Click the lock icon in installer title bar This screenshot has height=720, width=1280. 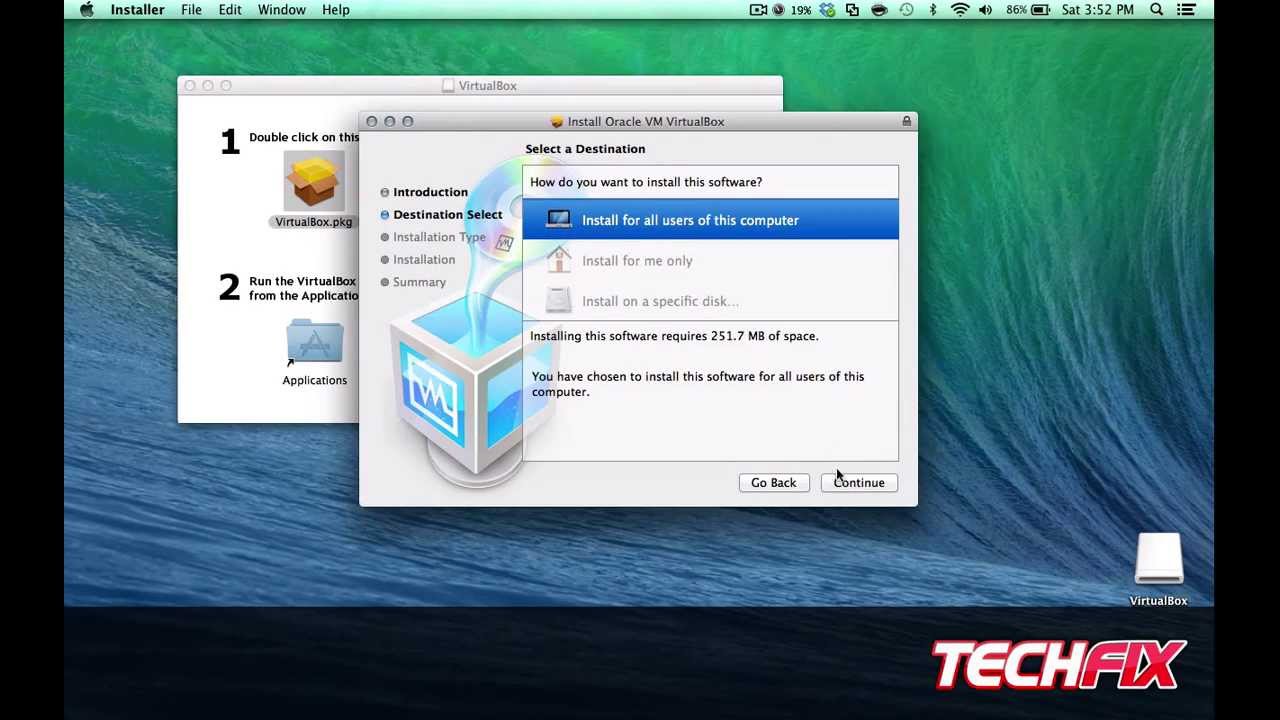(907, 121)
